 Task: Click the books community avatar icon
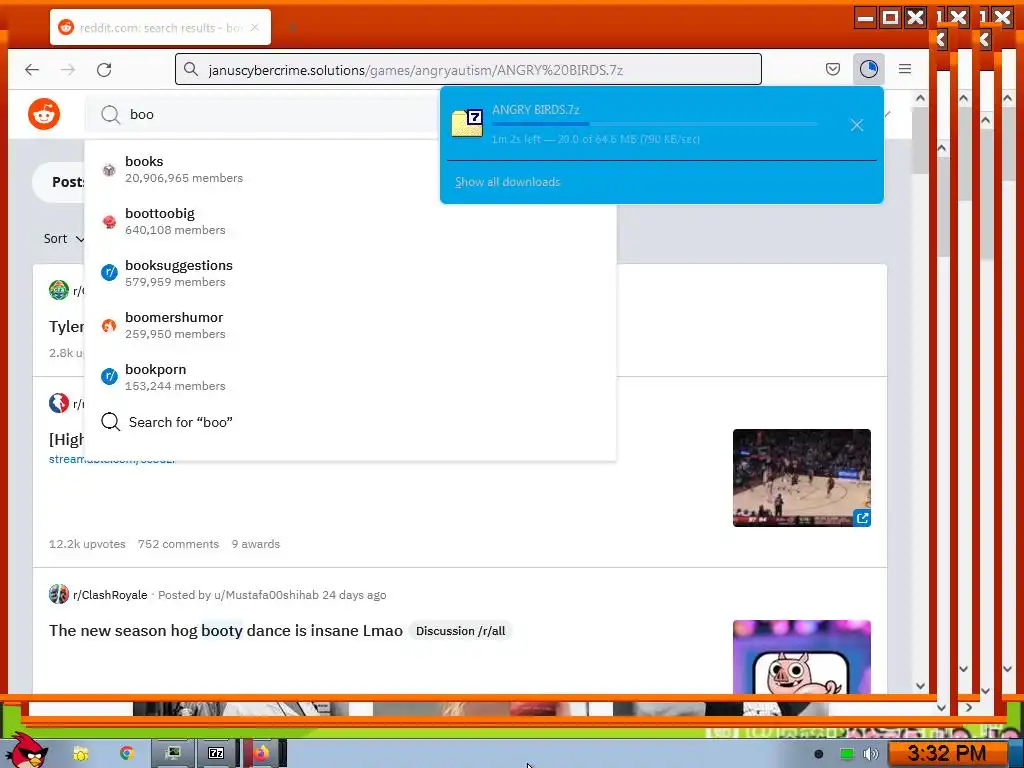point(109,170)
